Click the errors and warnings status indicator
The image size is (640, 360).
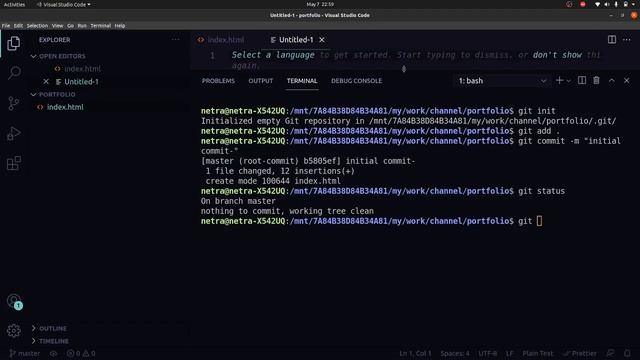(81, 353)
